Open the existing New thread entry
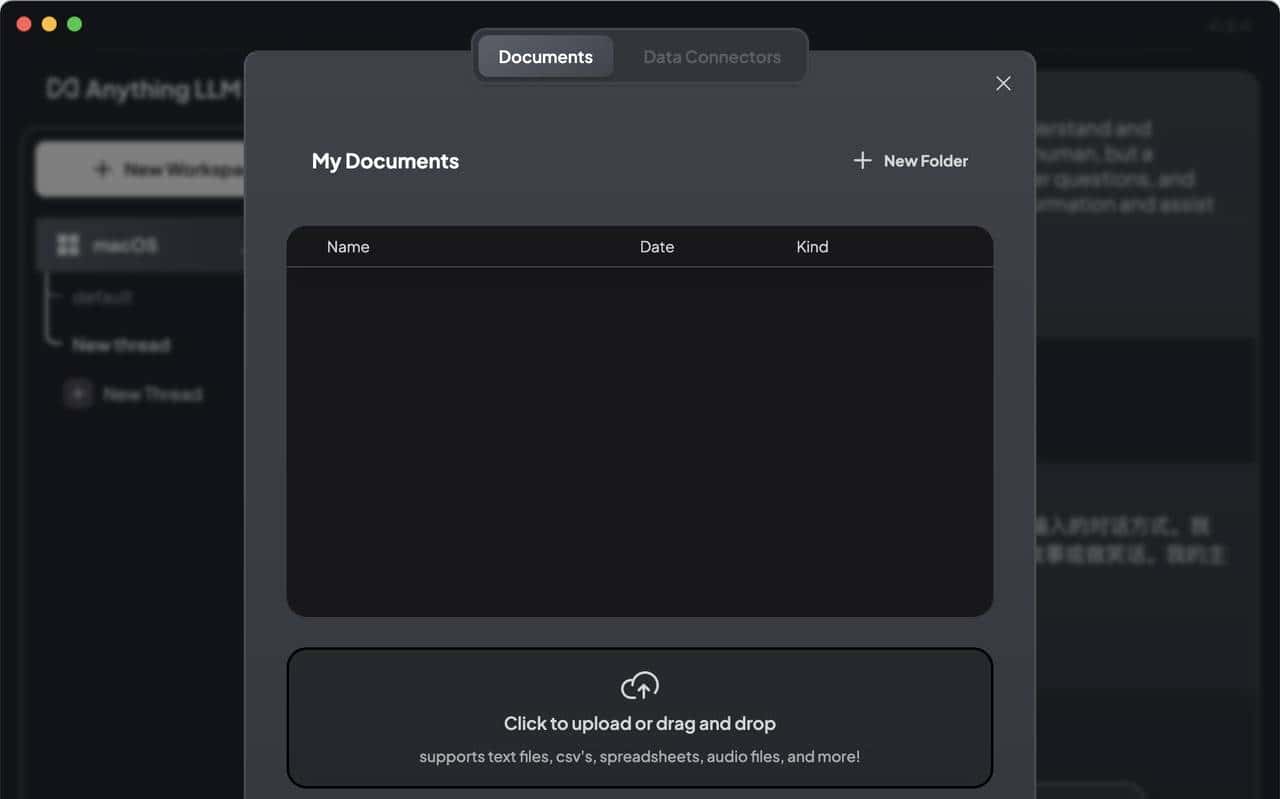Image resolution: width=1280 pixels, height=799 pixels. coord(121,345)
